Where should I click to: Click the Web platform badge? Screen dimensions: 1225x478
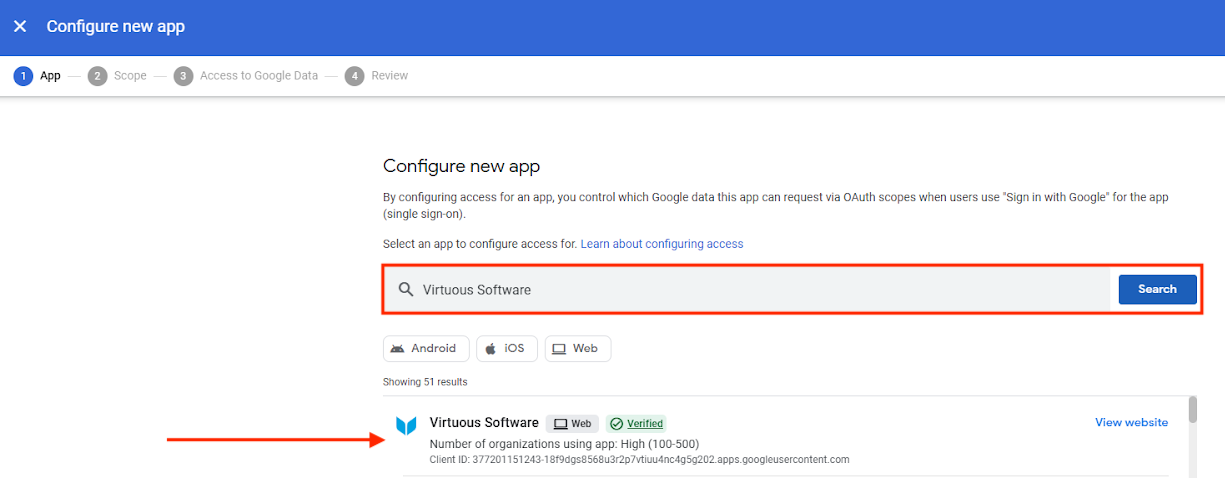(x=572, y=424)
